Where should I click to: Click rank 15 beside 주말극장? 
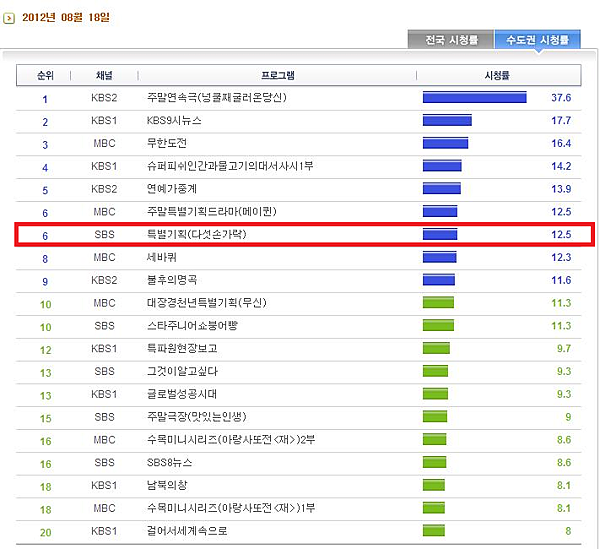coord(46,418)
